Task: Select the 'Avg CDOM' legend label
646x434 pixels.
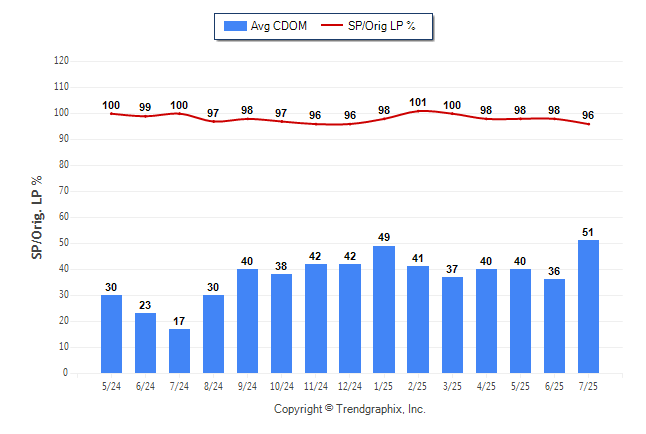Action: (x=279, y=26)
